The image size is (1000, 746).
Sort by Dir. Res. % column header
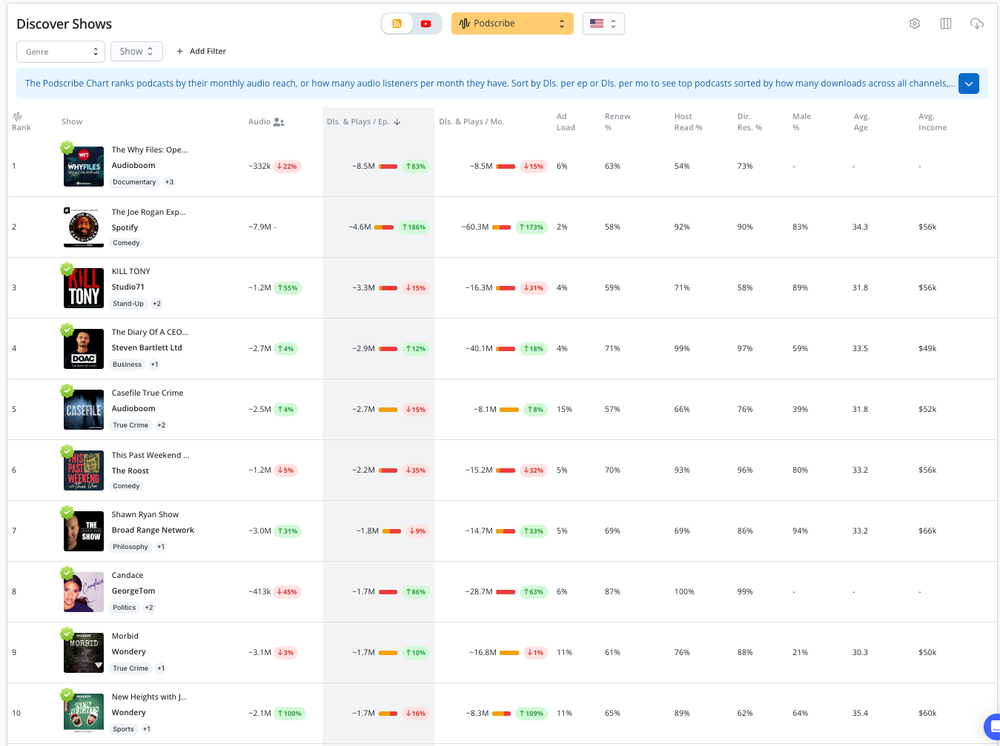tap(749, 122)
